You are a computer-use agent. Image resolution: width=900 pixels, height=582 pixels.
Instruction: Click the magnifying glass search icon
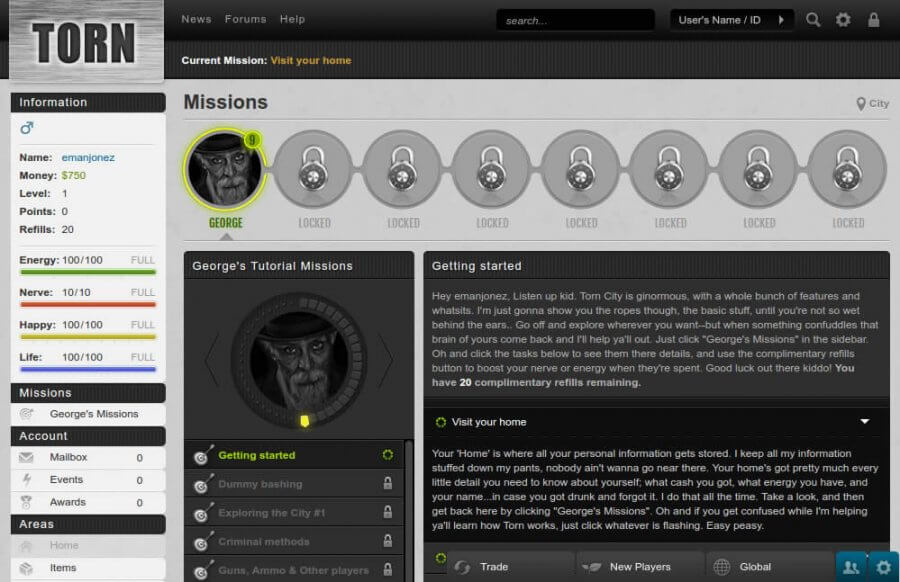tap(813, 20)
